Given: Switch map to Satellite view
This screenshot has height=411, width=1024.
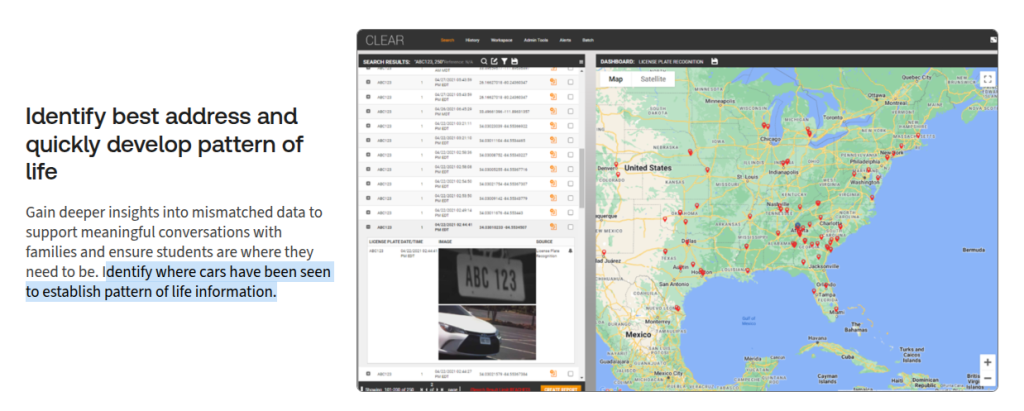Looking at the screenshot, I should [653, 78].
